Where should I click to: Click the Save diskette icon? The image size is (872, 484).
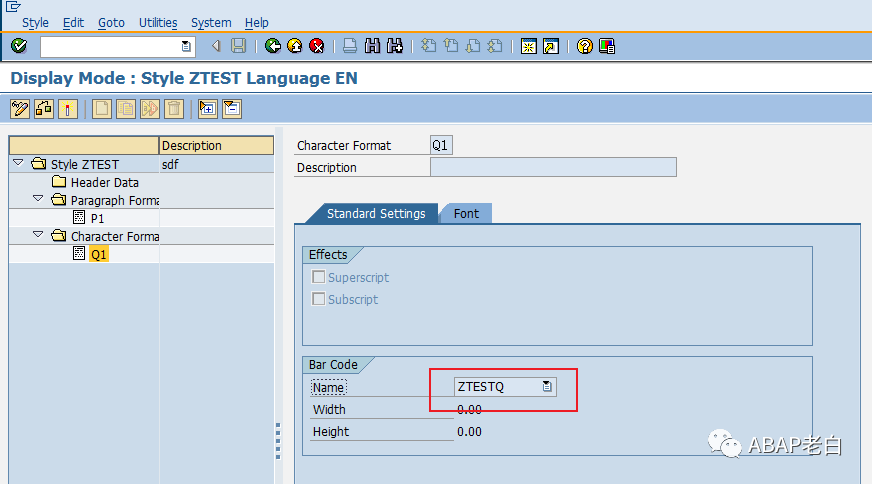[239, 46]
